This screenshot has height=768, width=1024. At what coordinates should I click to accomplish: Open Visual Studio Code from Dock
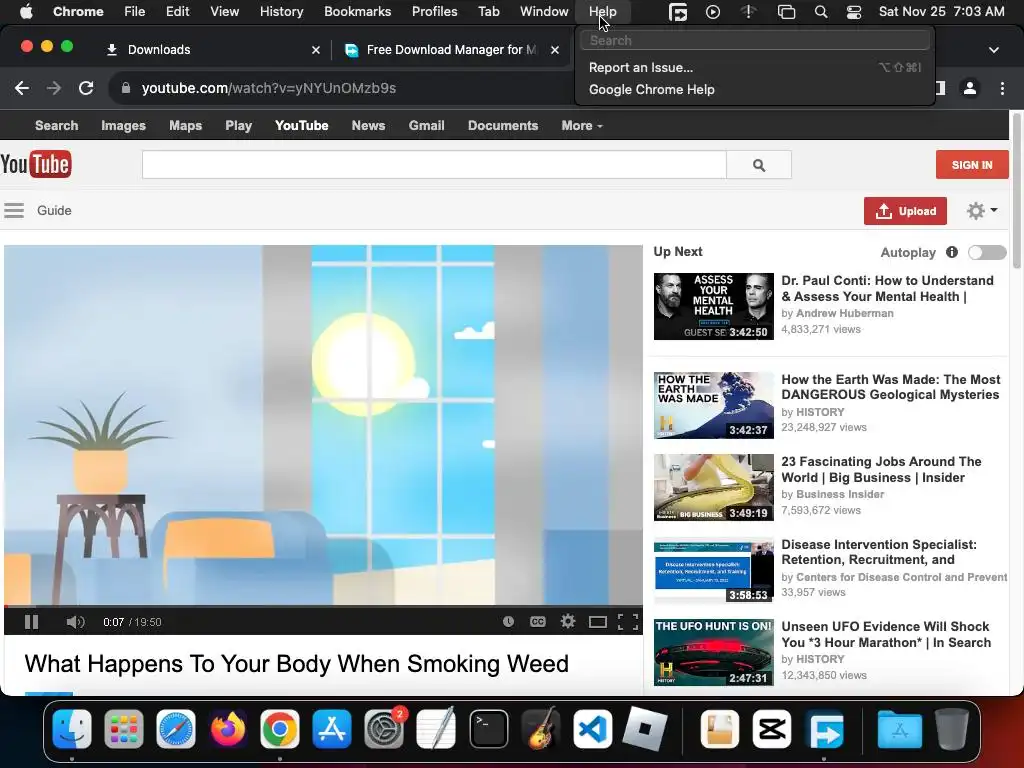[592, 729]
